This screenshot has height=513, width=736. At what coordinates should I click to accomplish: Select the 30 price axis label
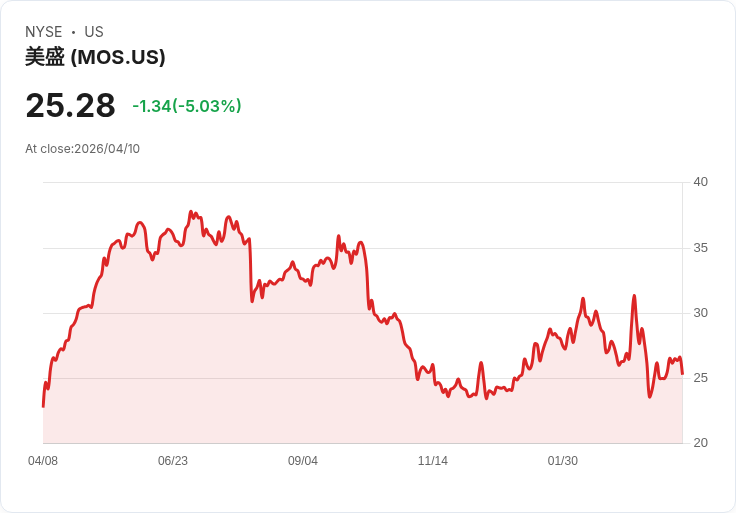(700, 313)
